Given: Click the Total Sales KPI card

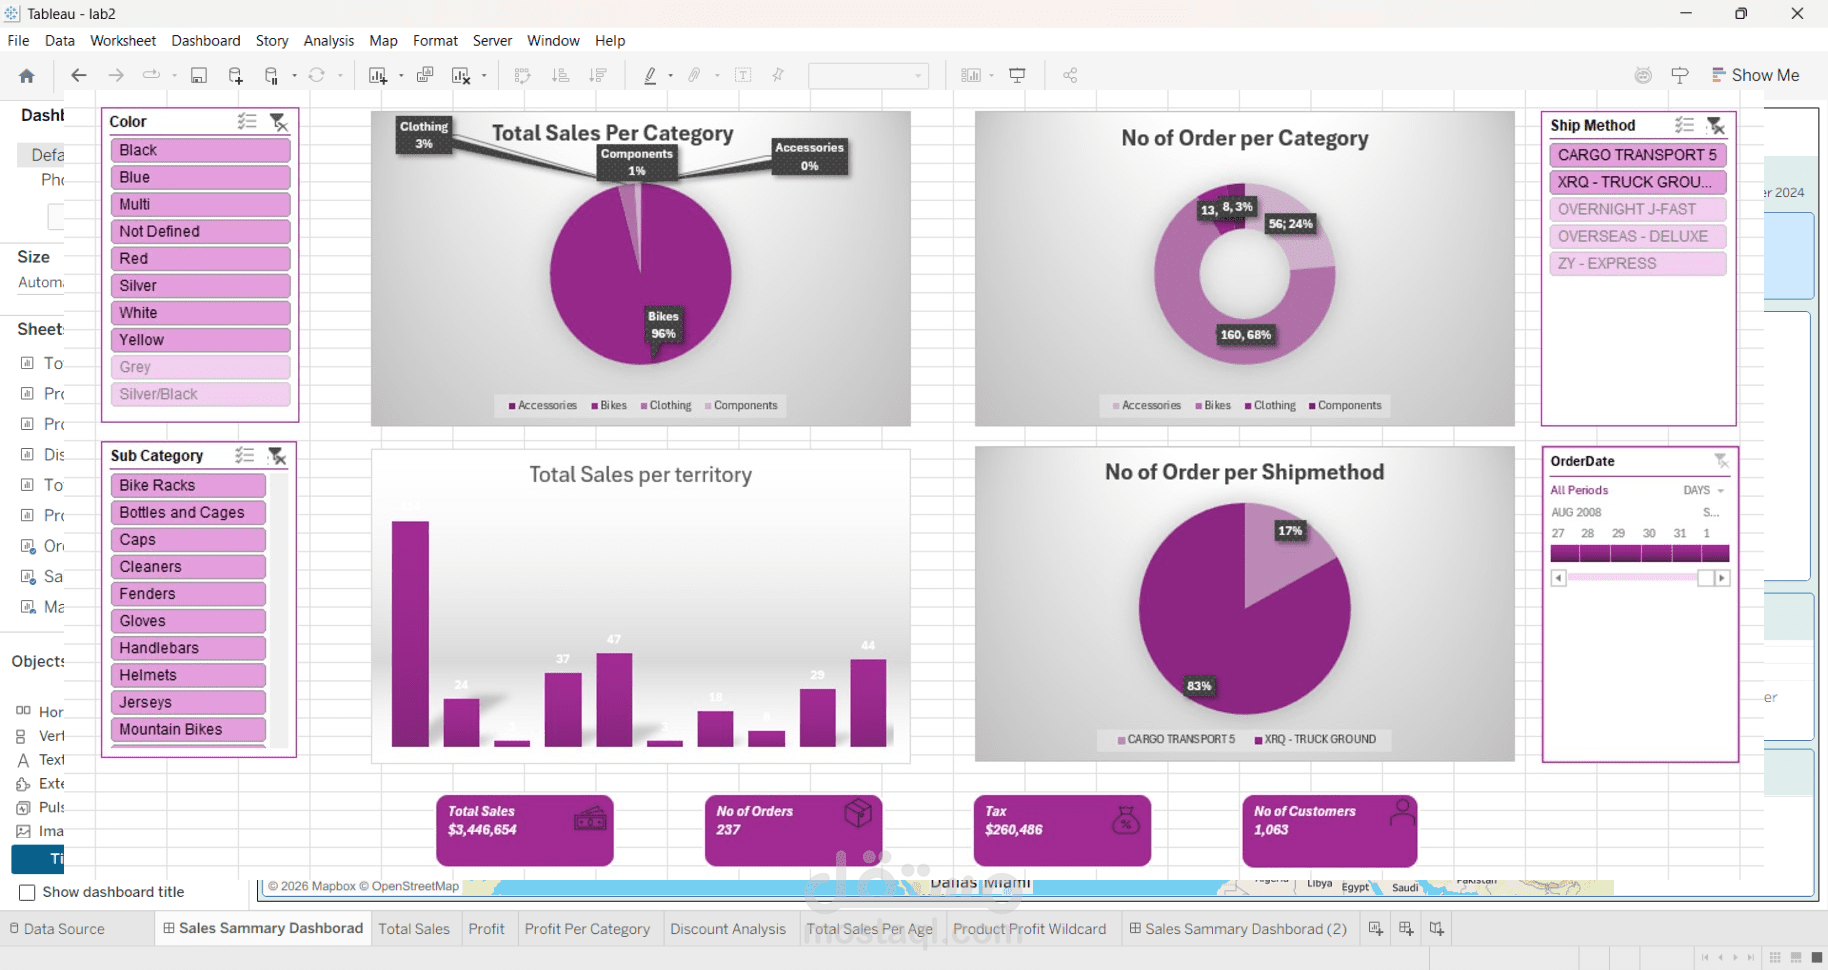Looking at the screenshot, I should click(525, 830).
